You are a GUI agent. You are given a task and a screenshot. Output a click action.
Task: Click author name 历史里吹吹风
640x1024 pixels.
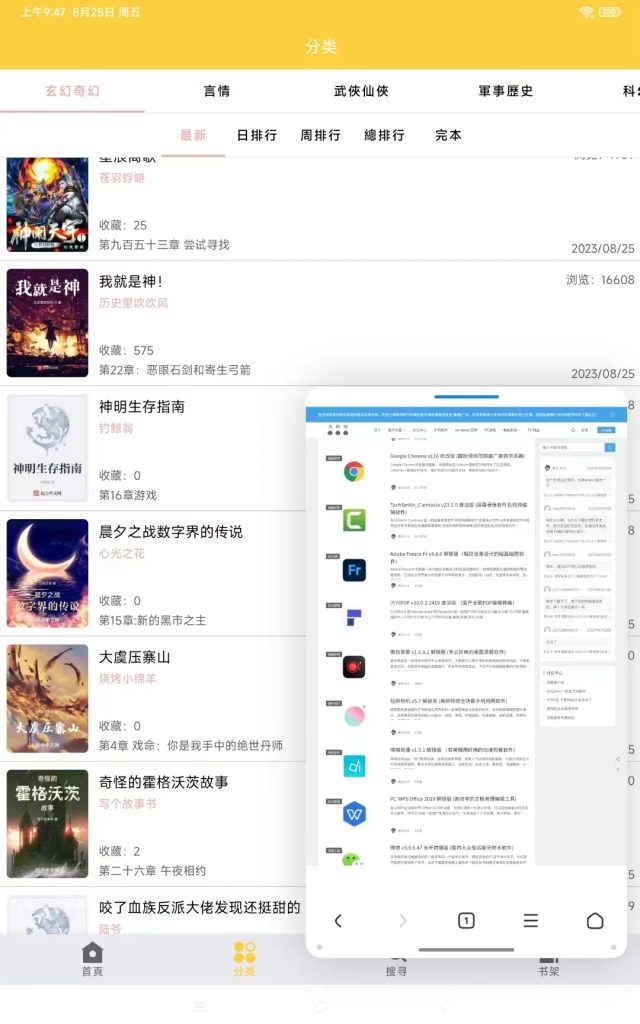(x=133, y=303)
